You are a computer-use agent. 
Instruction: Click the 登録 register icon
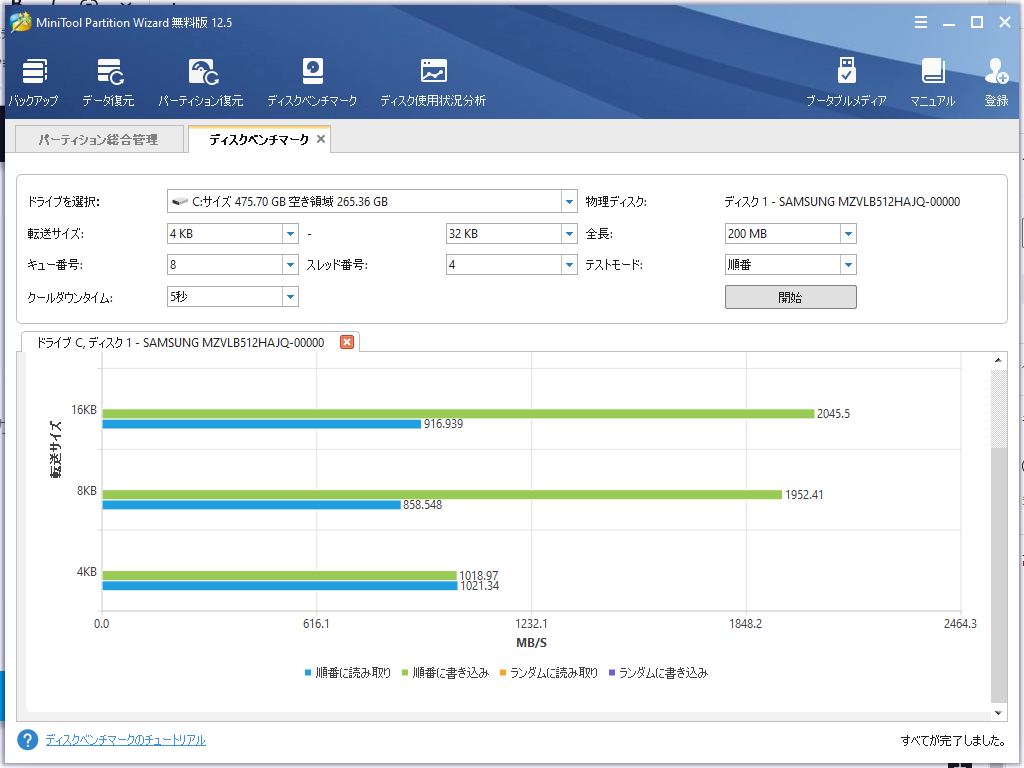coord(997,82)
